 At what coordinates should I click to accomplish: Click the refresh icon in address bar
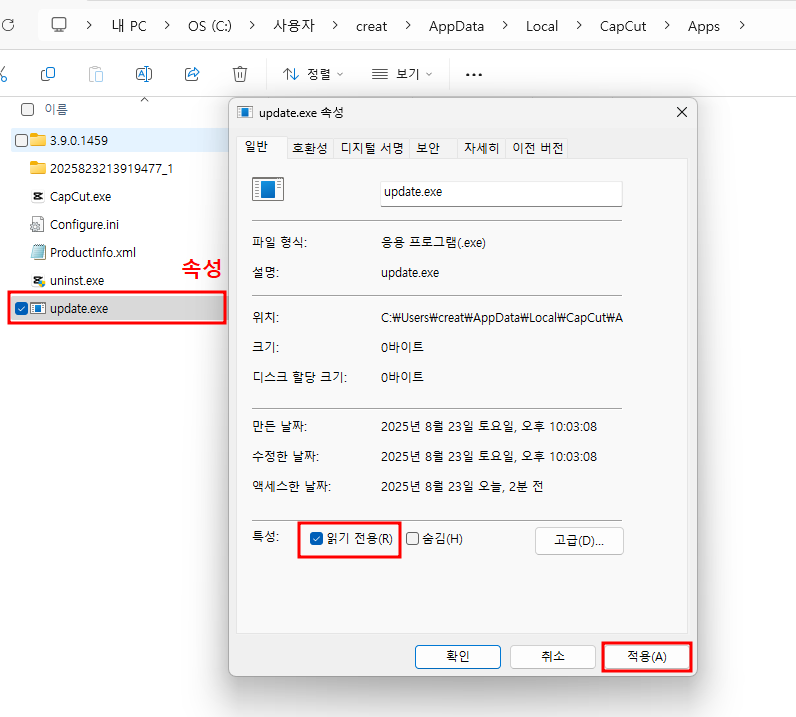coord(8,25)
